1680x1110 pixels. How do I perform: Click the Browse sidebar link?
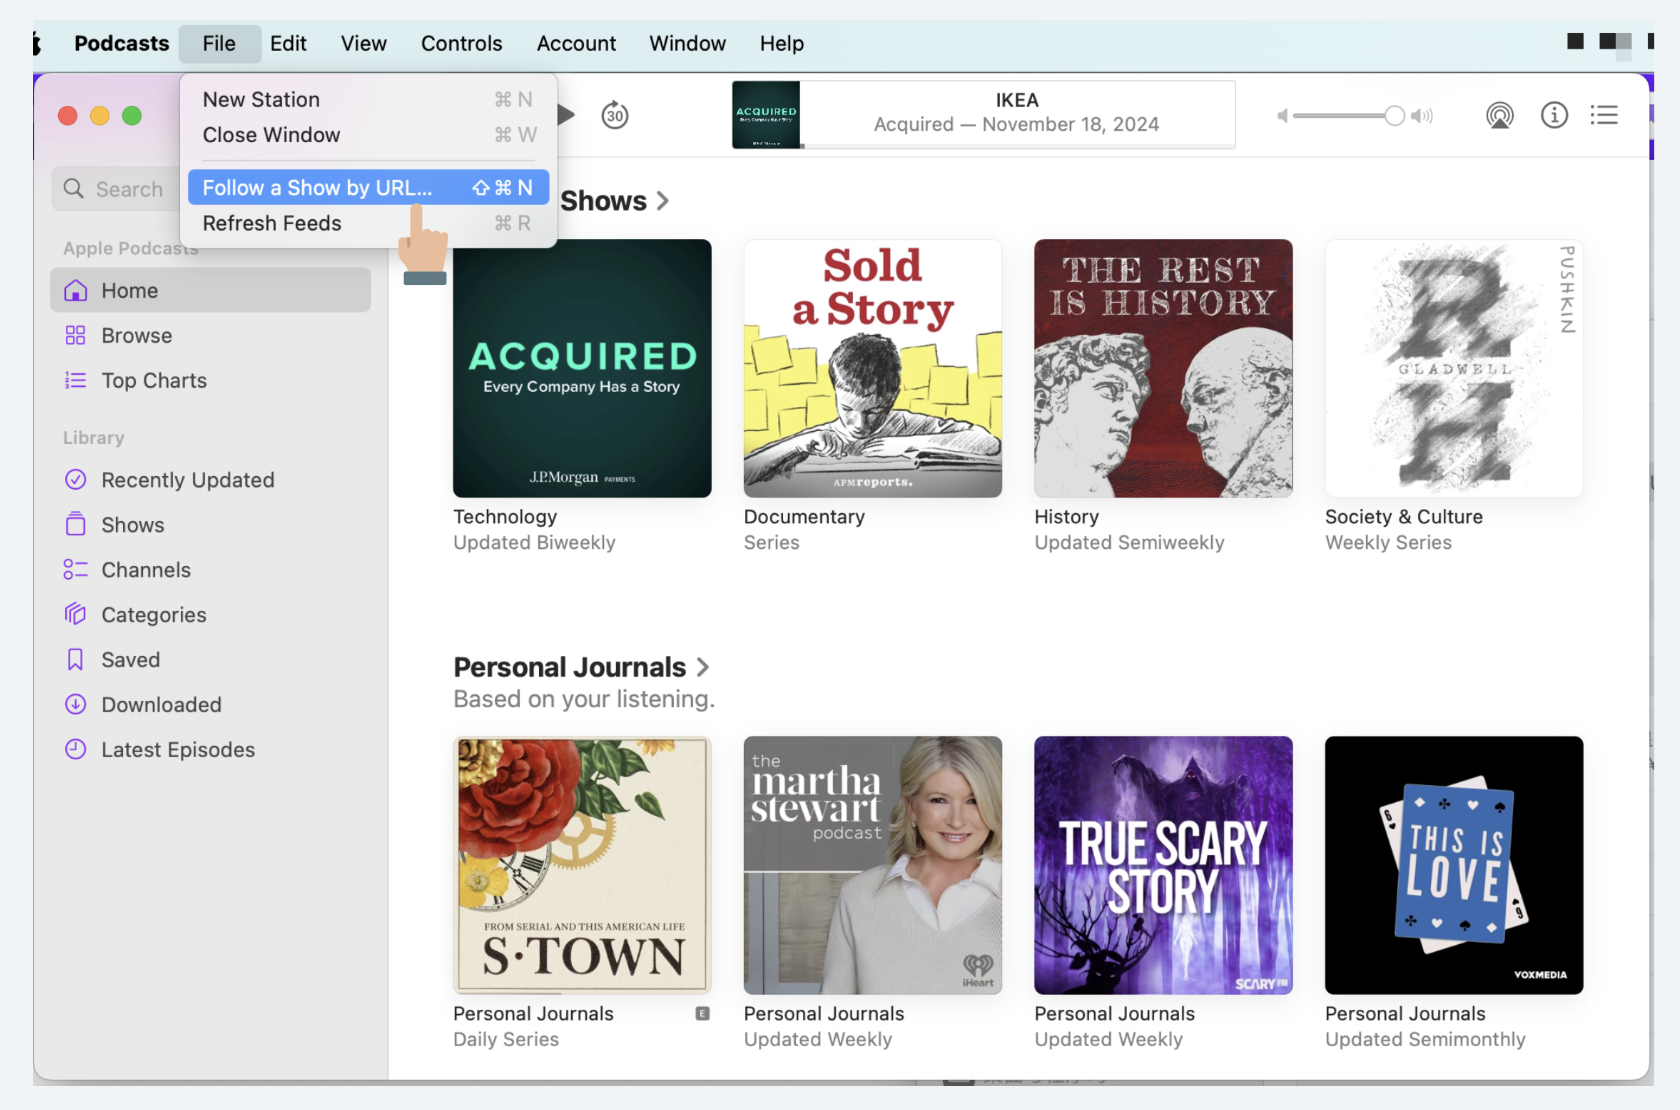[136, 336]
